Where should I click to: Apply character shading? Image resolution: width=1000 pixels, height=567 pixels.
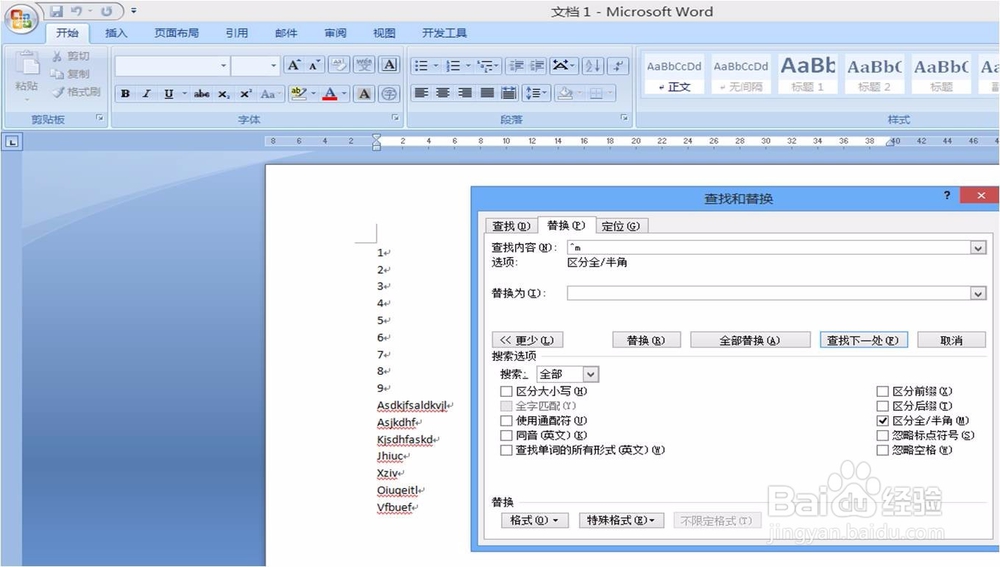pos(364,94)
